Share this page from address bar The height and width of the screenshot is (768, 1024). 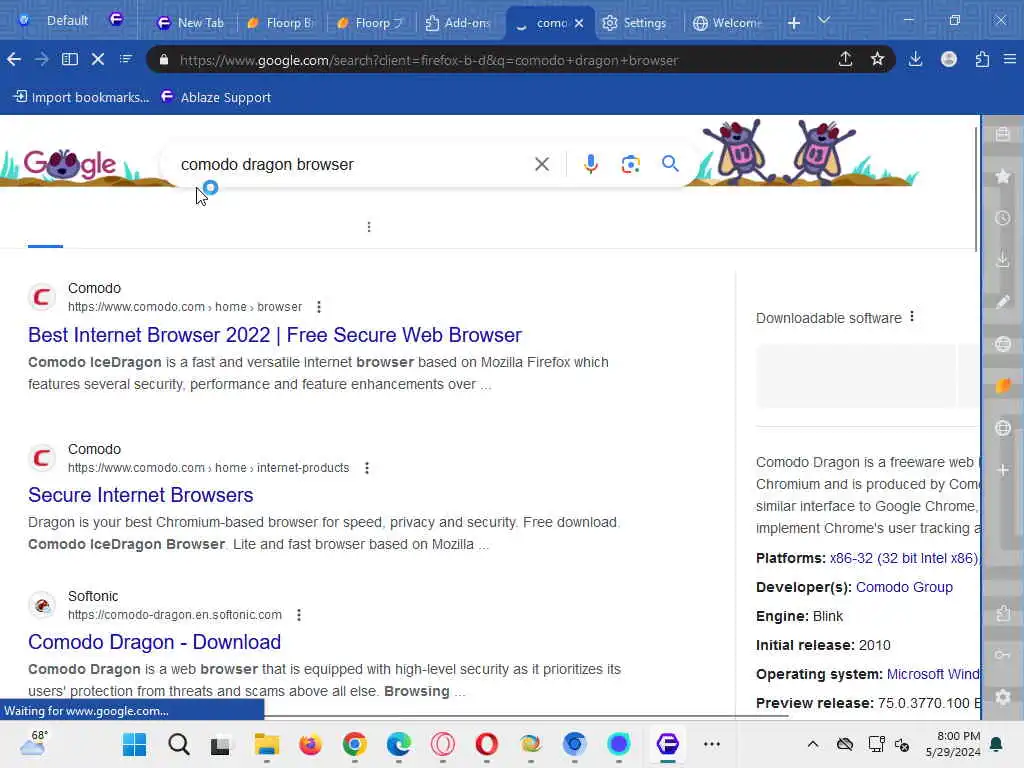(x=846, y=59)
